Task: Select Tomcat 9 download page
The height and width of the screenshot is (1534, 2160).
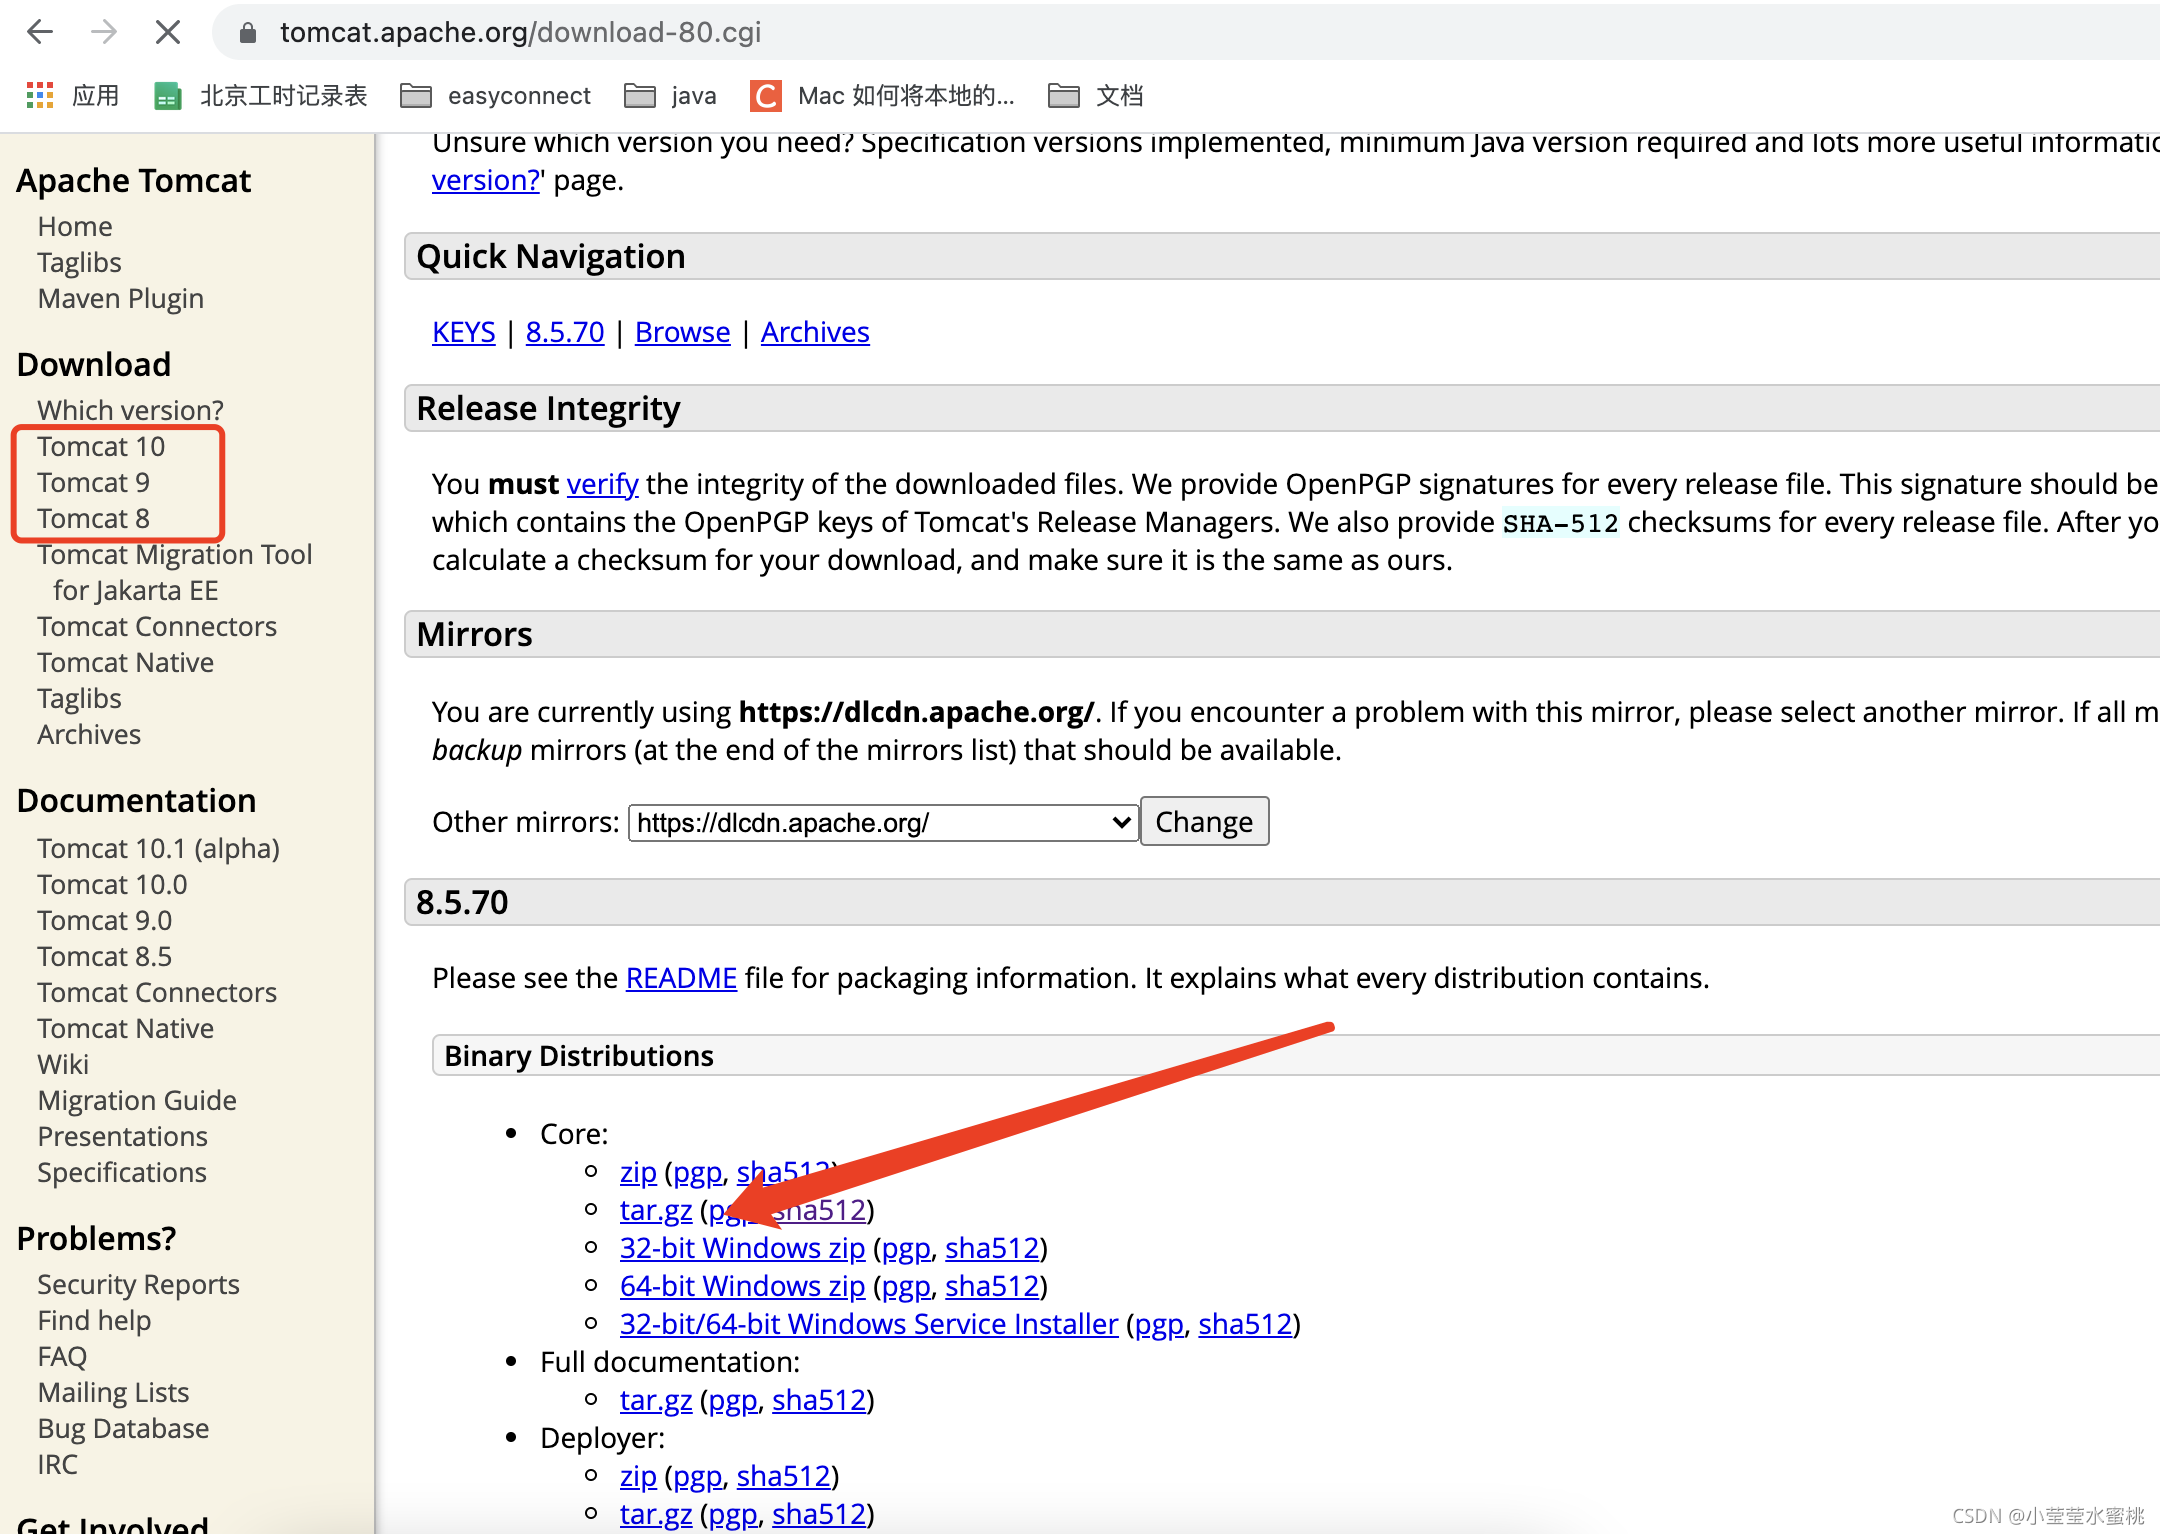Action: click(94, 483)
